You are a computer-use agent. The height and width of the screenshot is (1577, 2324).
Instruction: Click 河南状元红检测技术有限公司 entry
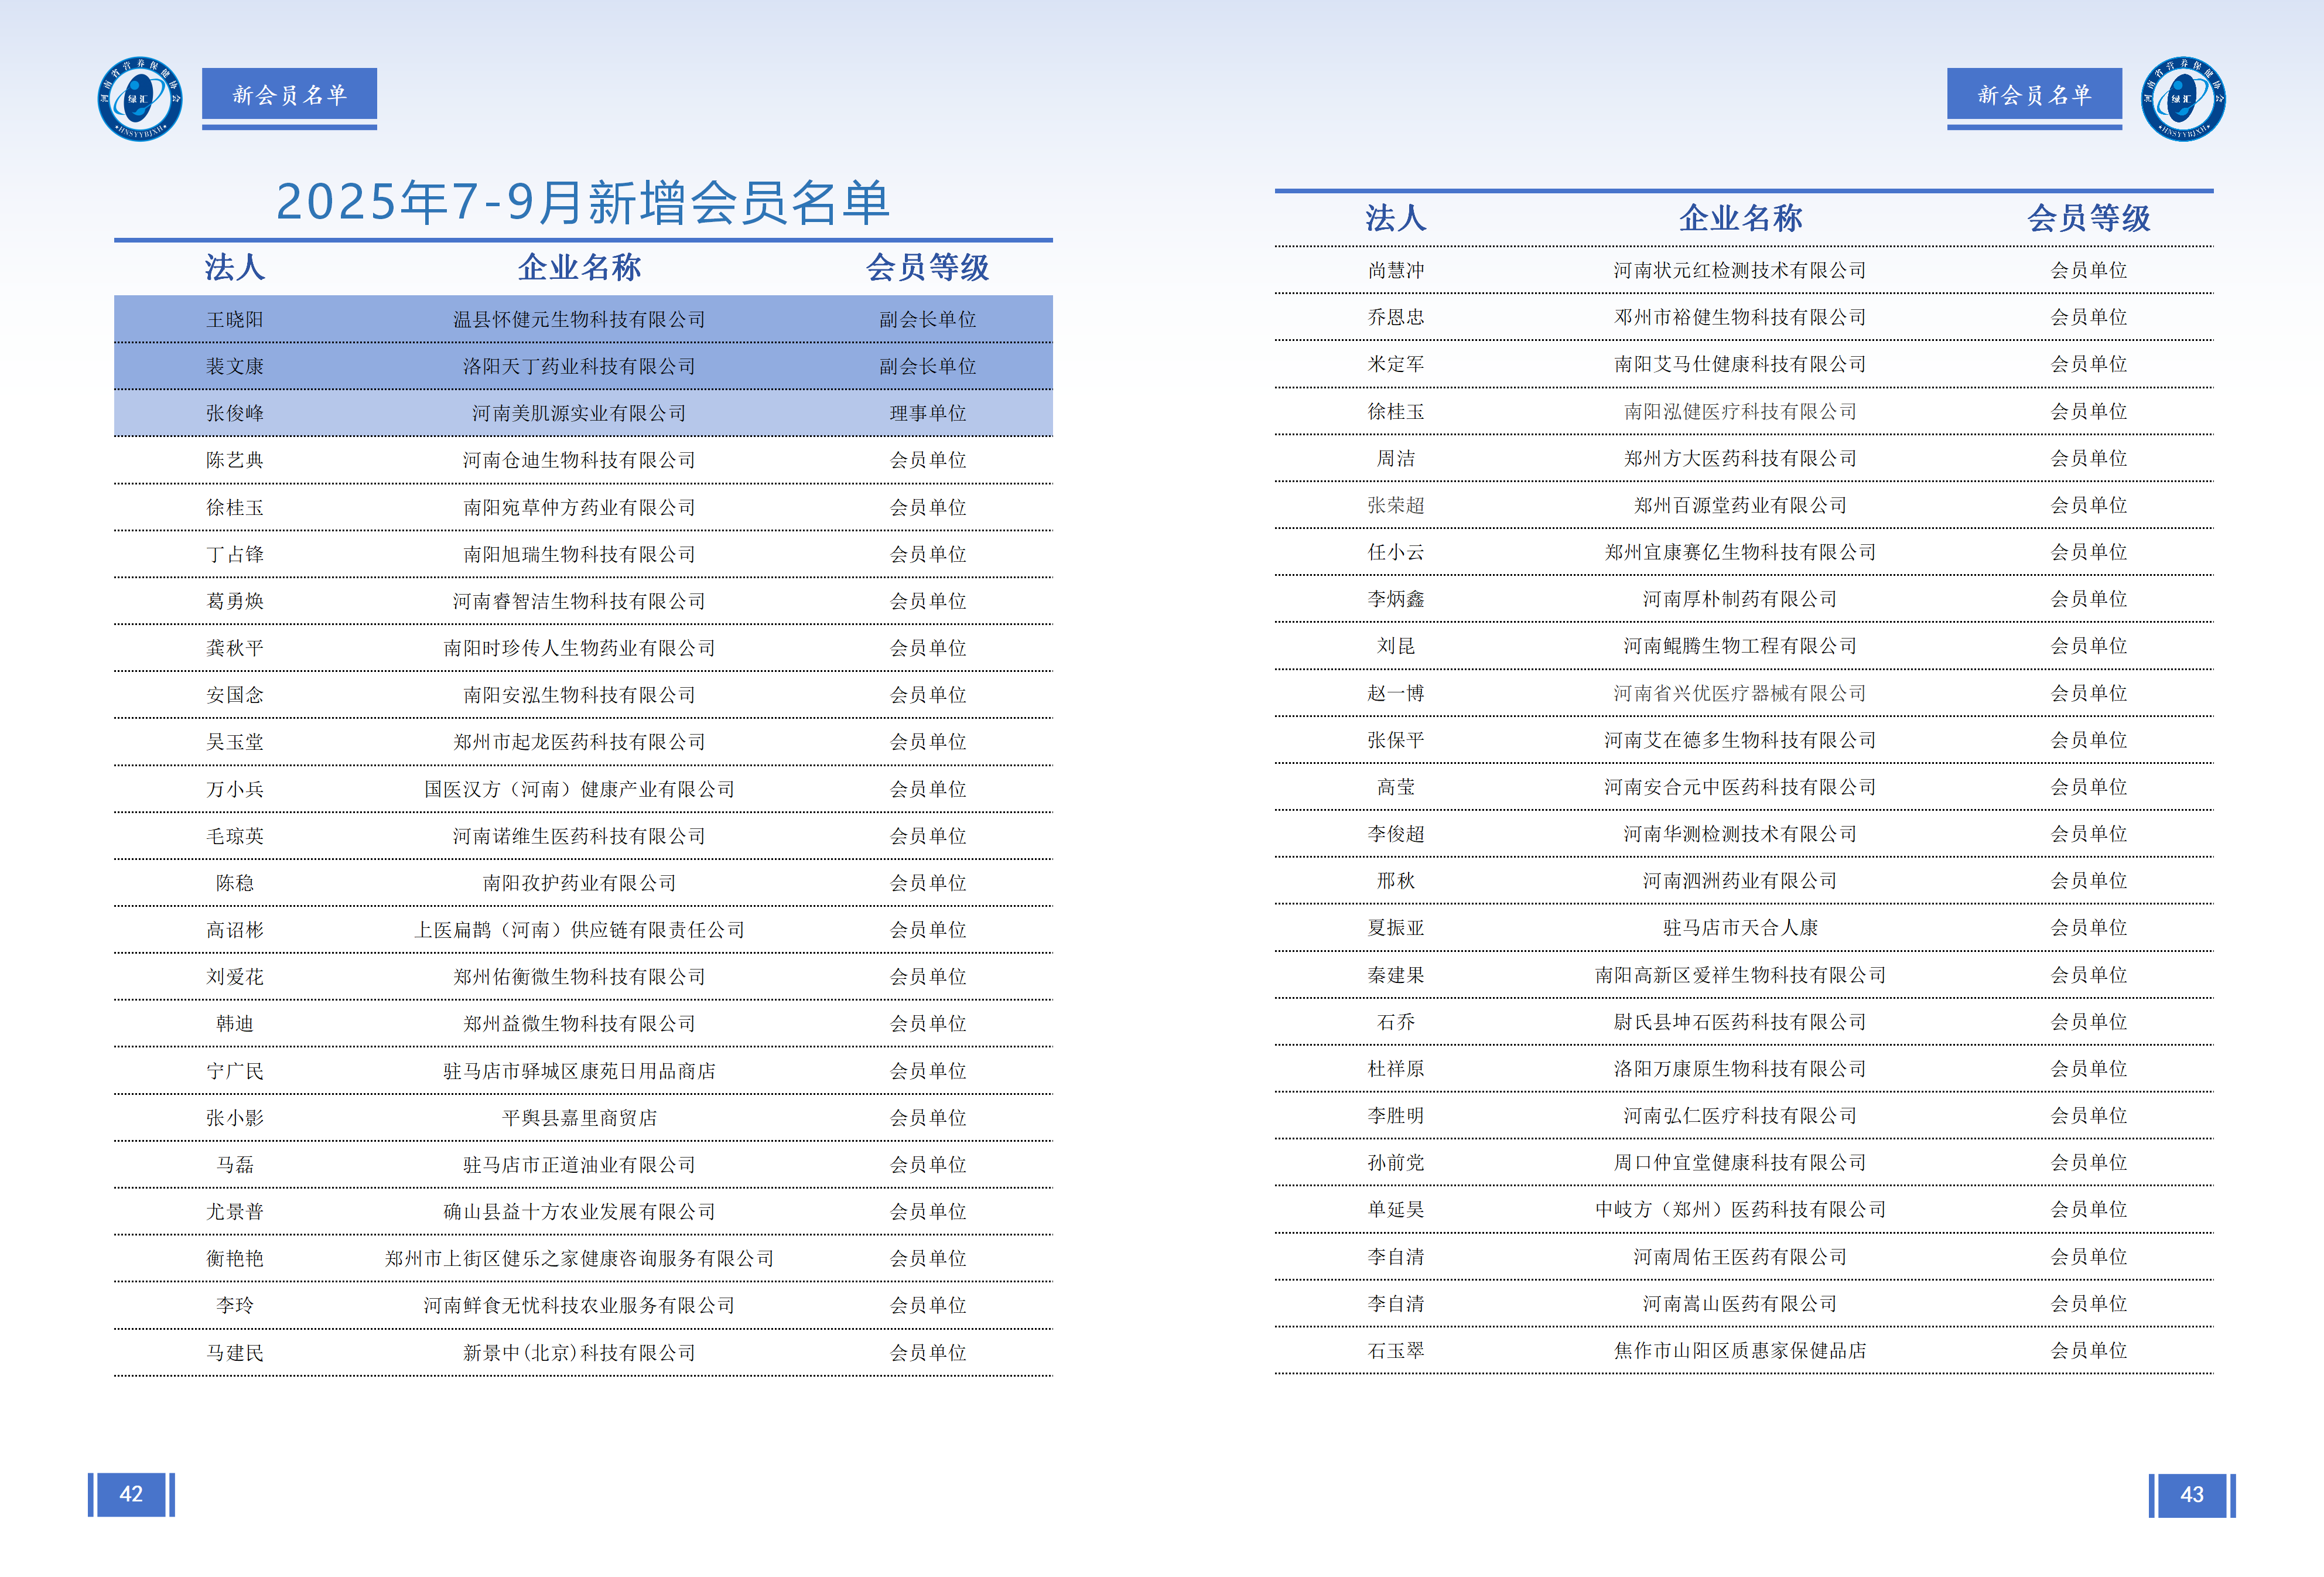(x=1739, y=270)
